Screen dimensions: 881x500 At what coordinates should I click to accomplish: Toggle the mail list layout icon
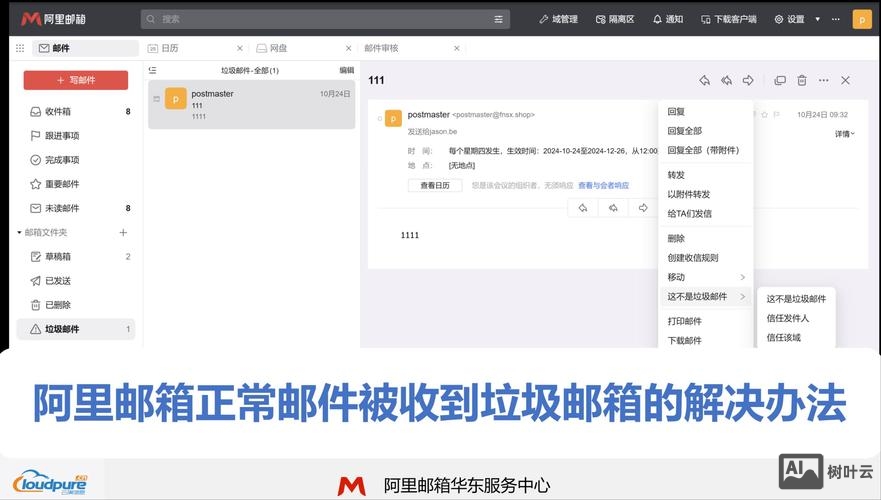pyautogui.click(x=152, y=70)
